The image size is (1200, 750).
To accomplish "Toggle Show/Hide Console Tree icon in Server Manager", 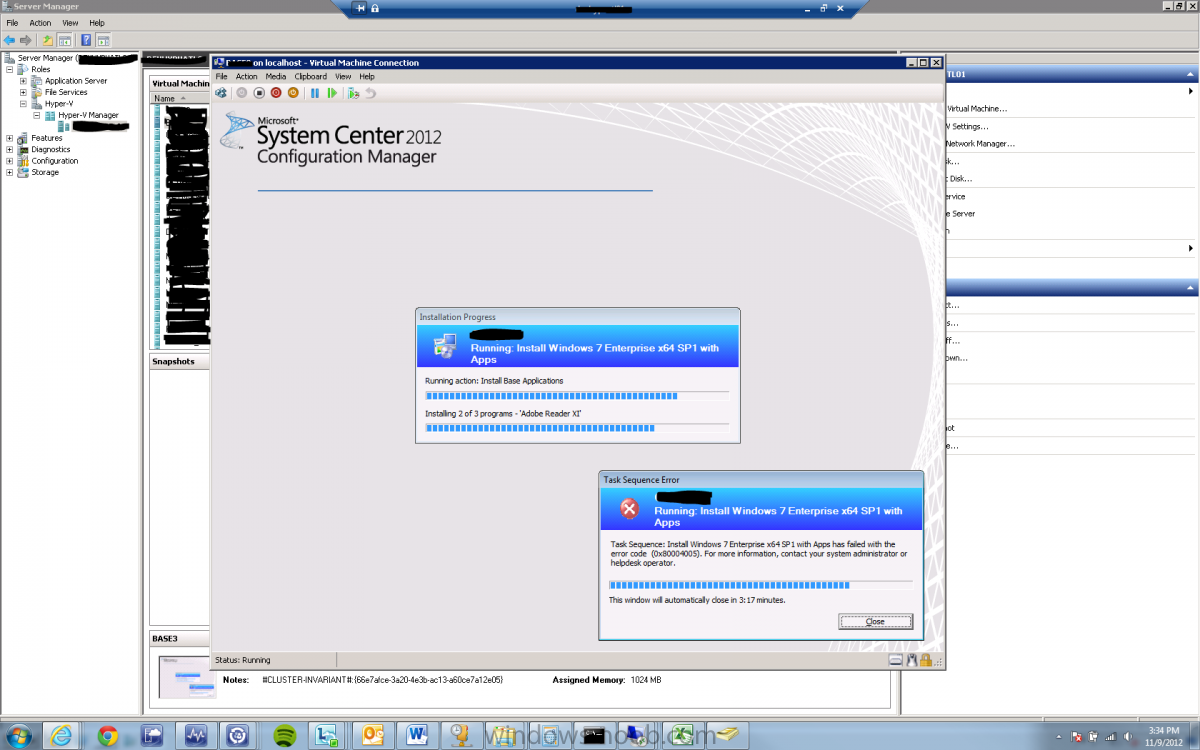I will [64, 40].
